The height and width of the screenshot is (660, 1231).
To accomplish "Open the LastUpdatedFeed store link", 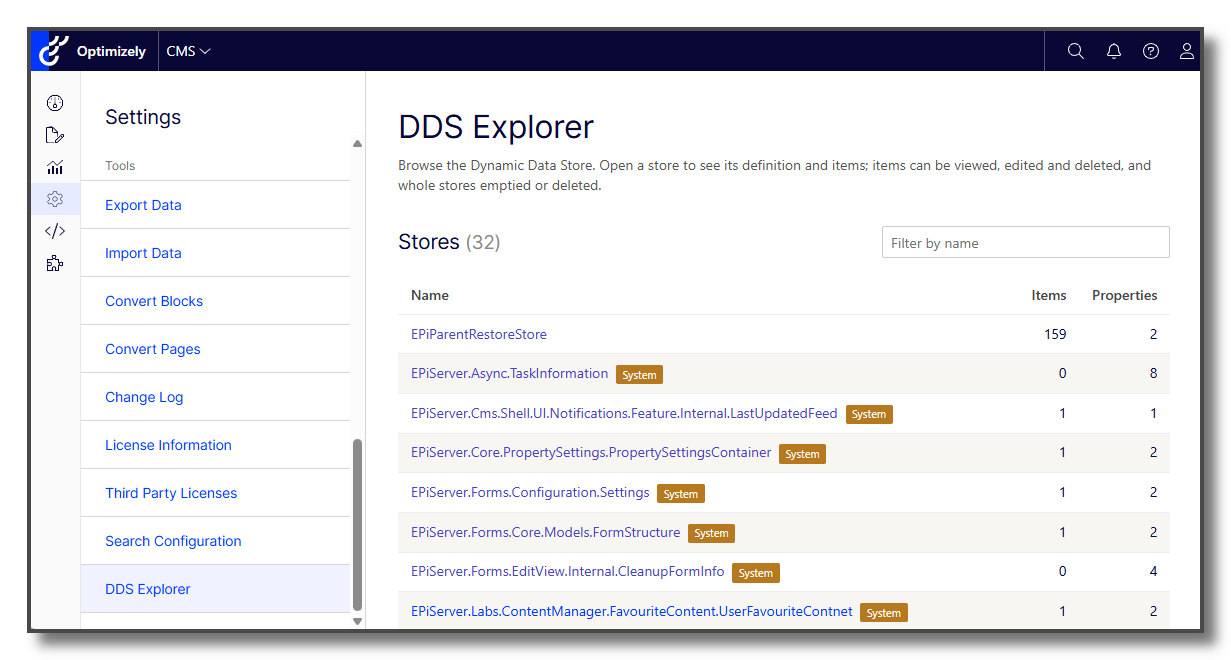I will 624,413.
